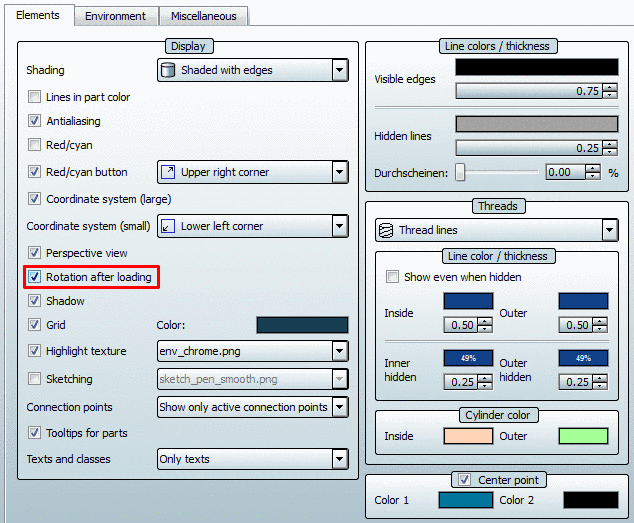Toggle the Shadow checkbox

(34, 301)
